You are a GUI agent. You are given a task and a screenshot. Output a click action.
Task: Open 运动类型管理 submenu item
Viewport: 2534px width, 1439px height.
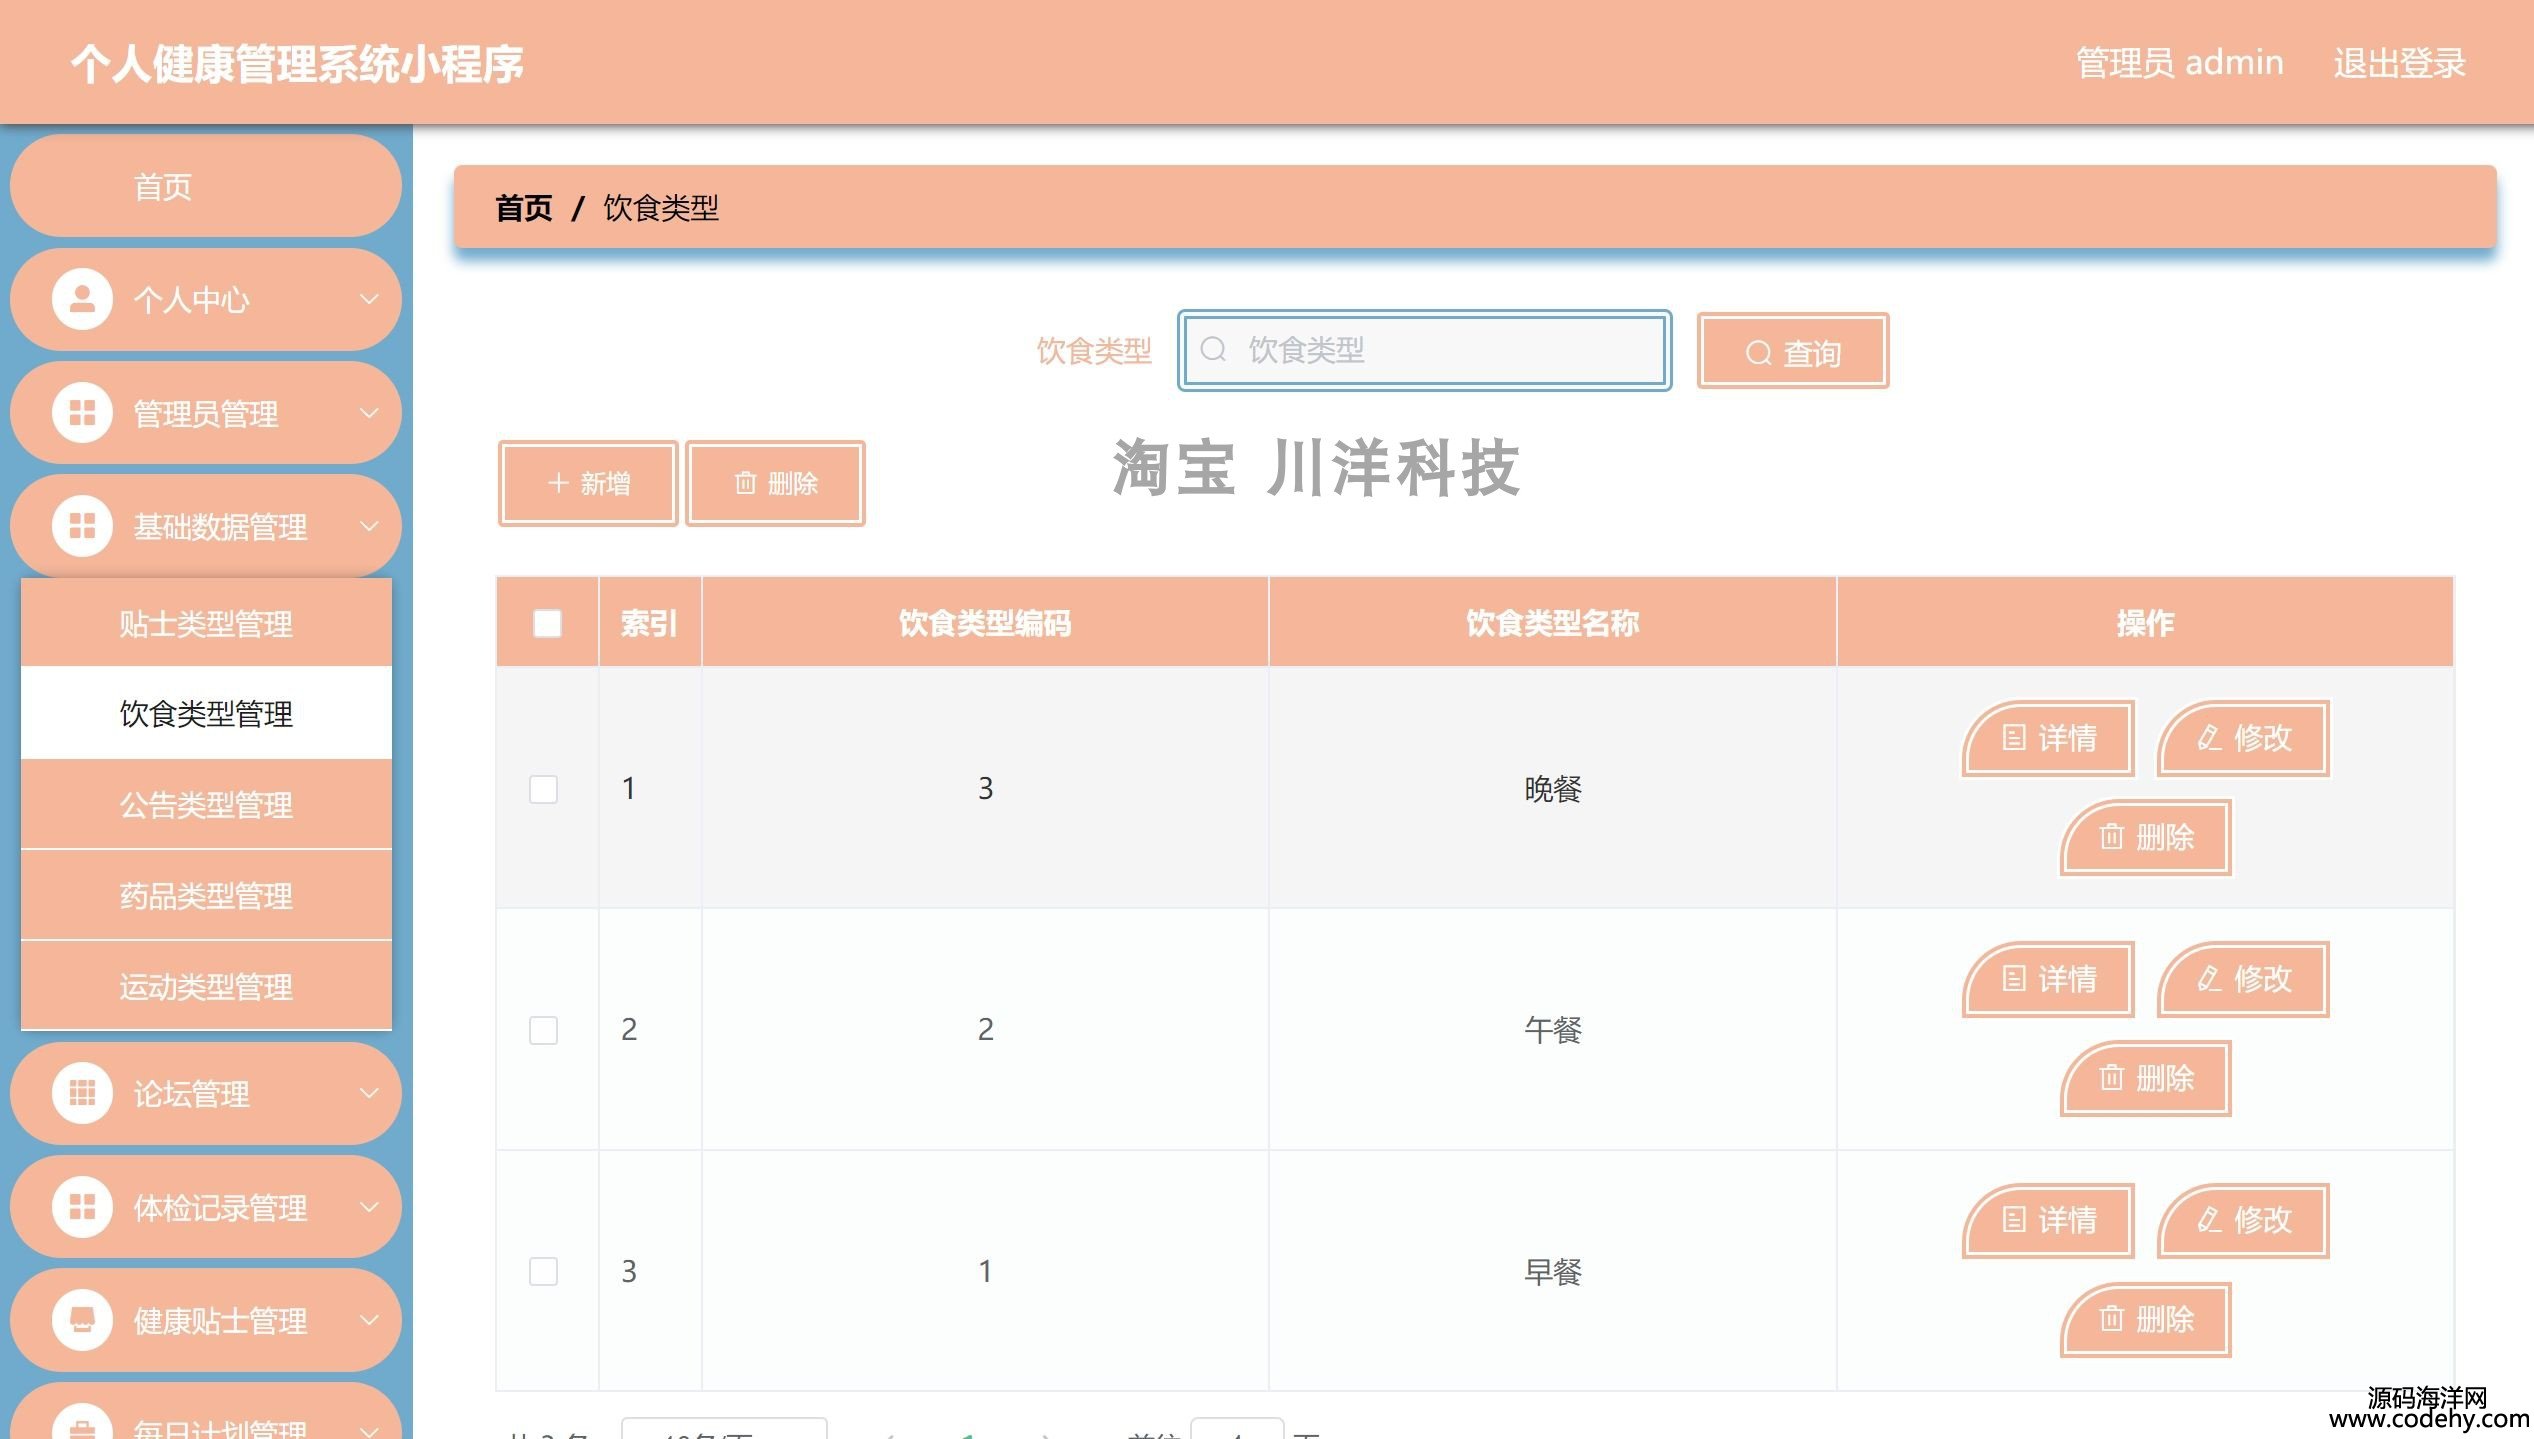(x=206, y=986)
